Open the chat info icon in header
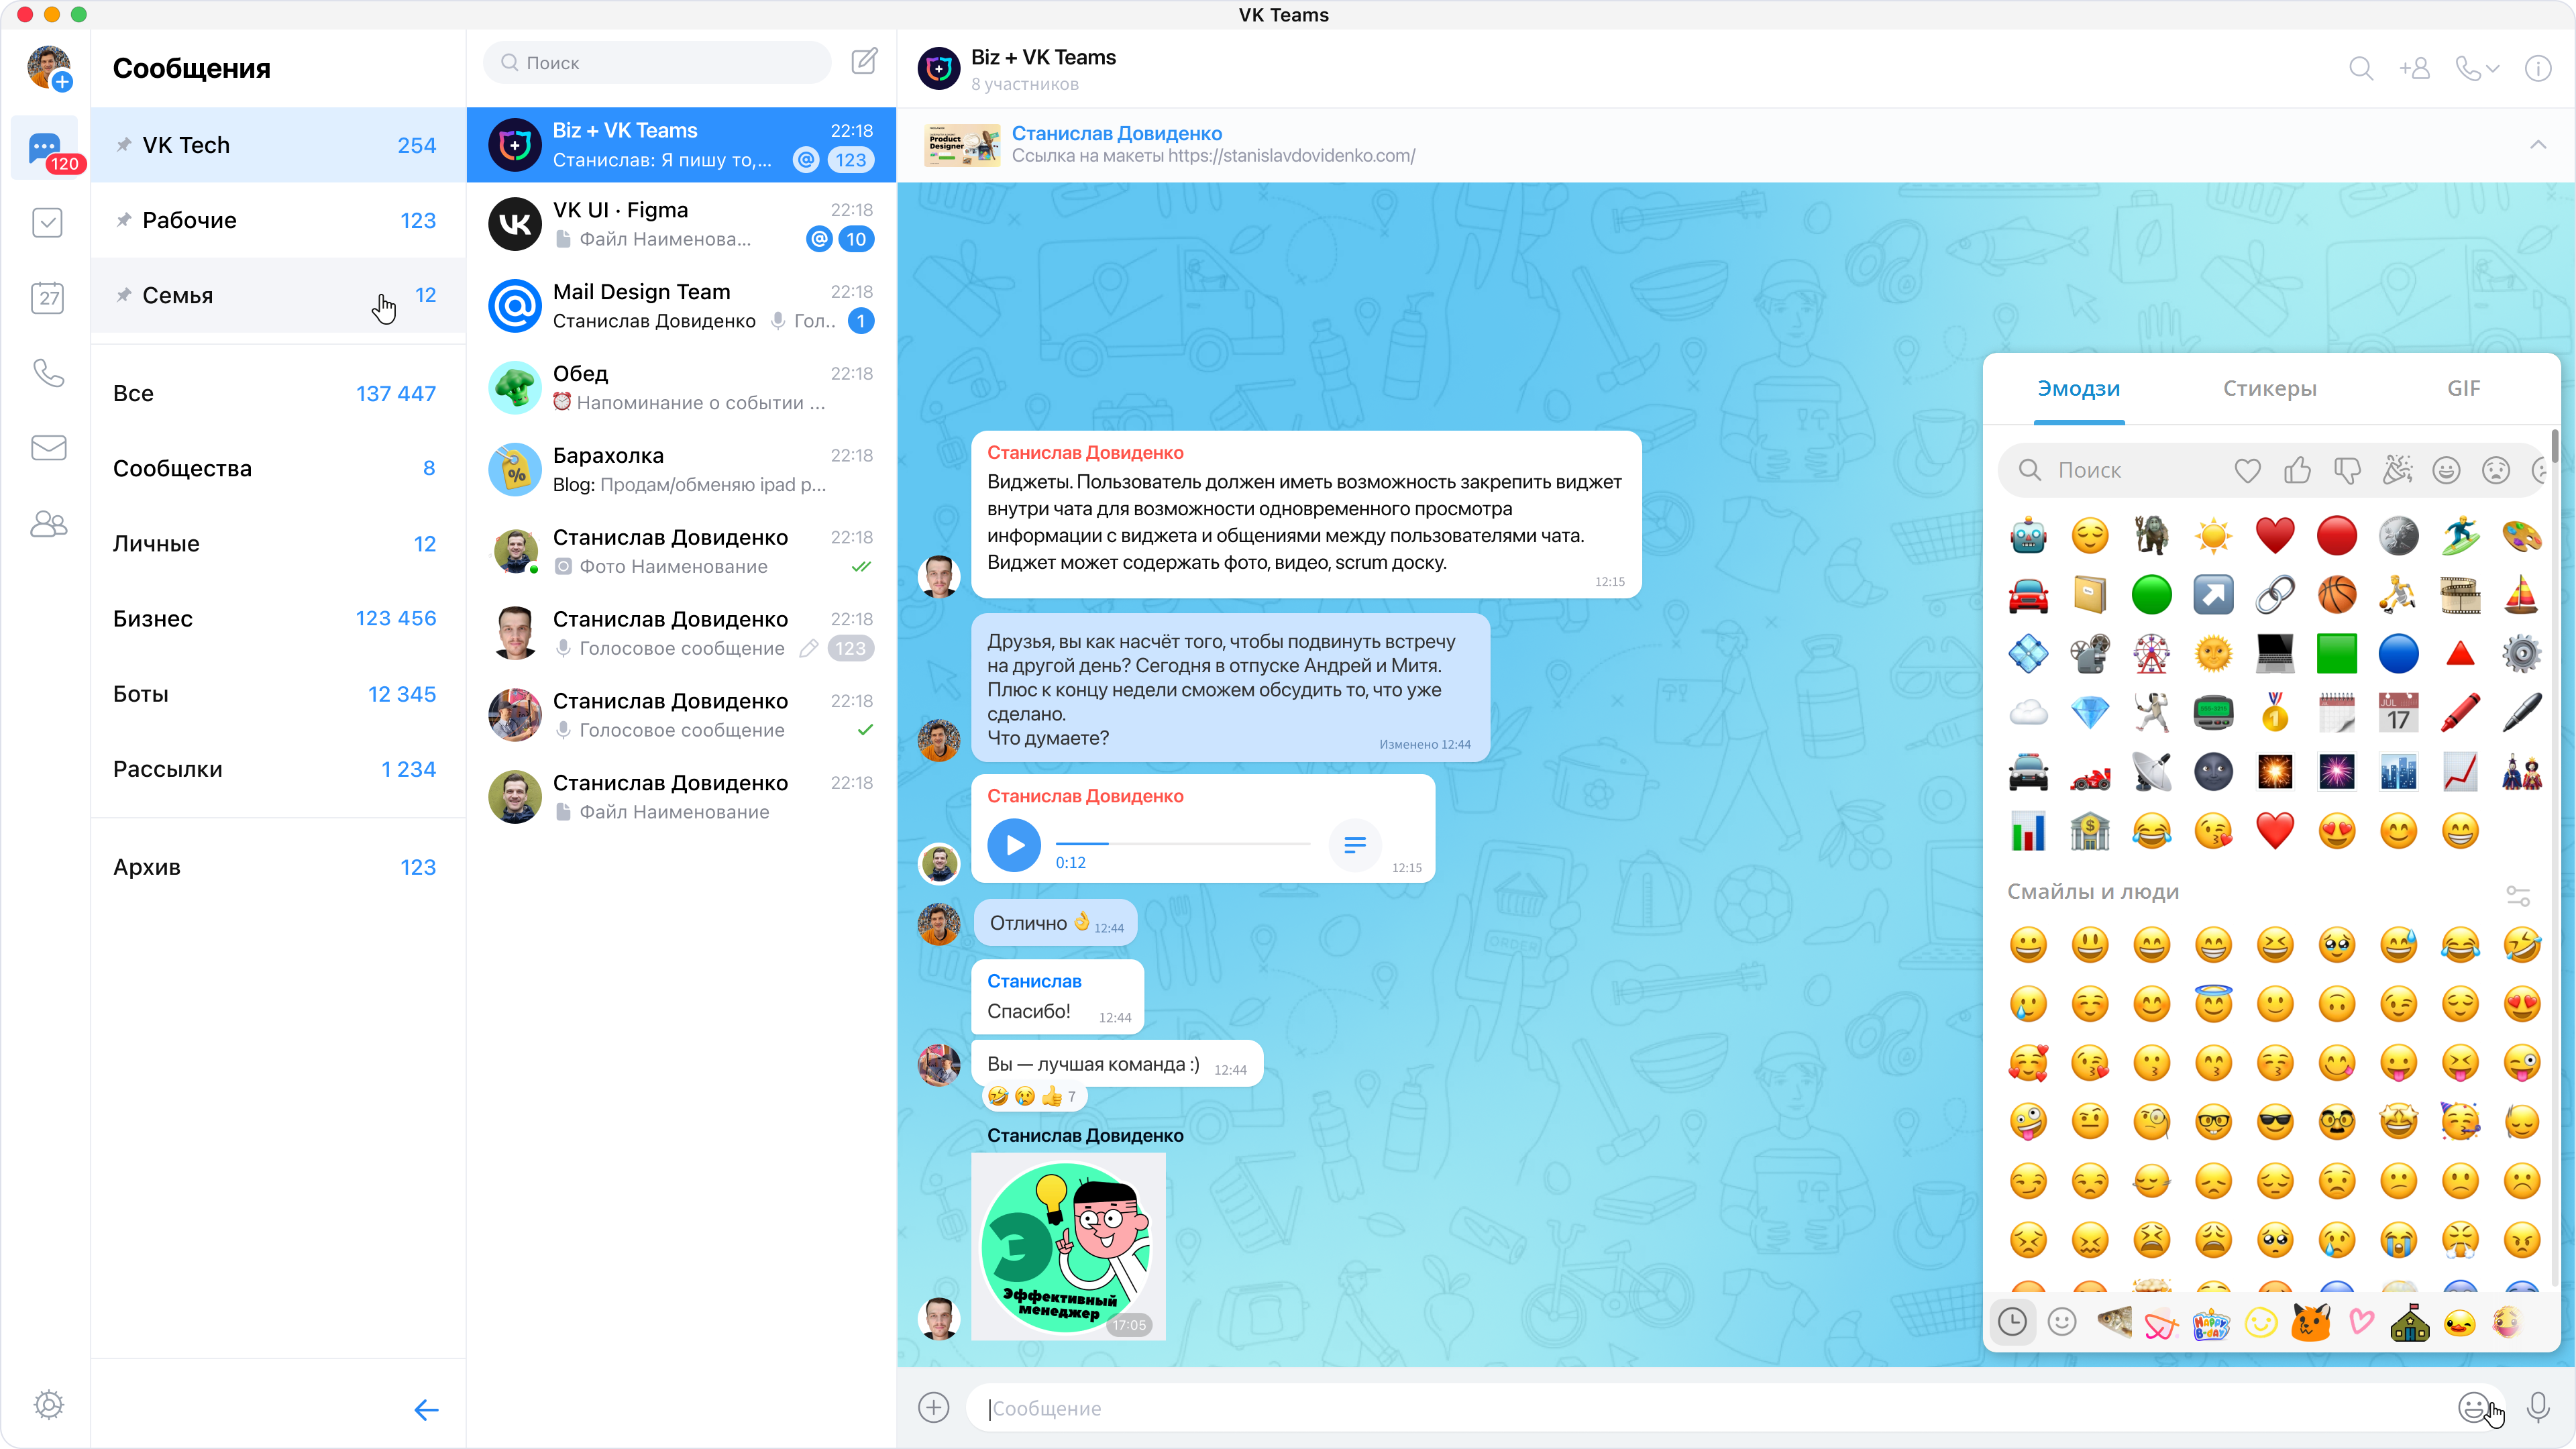The height and width of the screenshot is (1449, 2576). [2538, 68]
